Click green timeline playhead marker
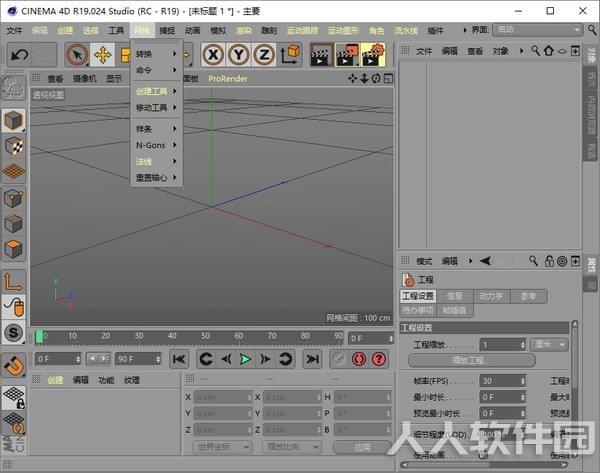 tap(39, 337)
